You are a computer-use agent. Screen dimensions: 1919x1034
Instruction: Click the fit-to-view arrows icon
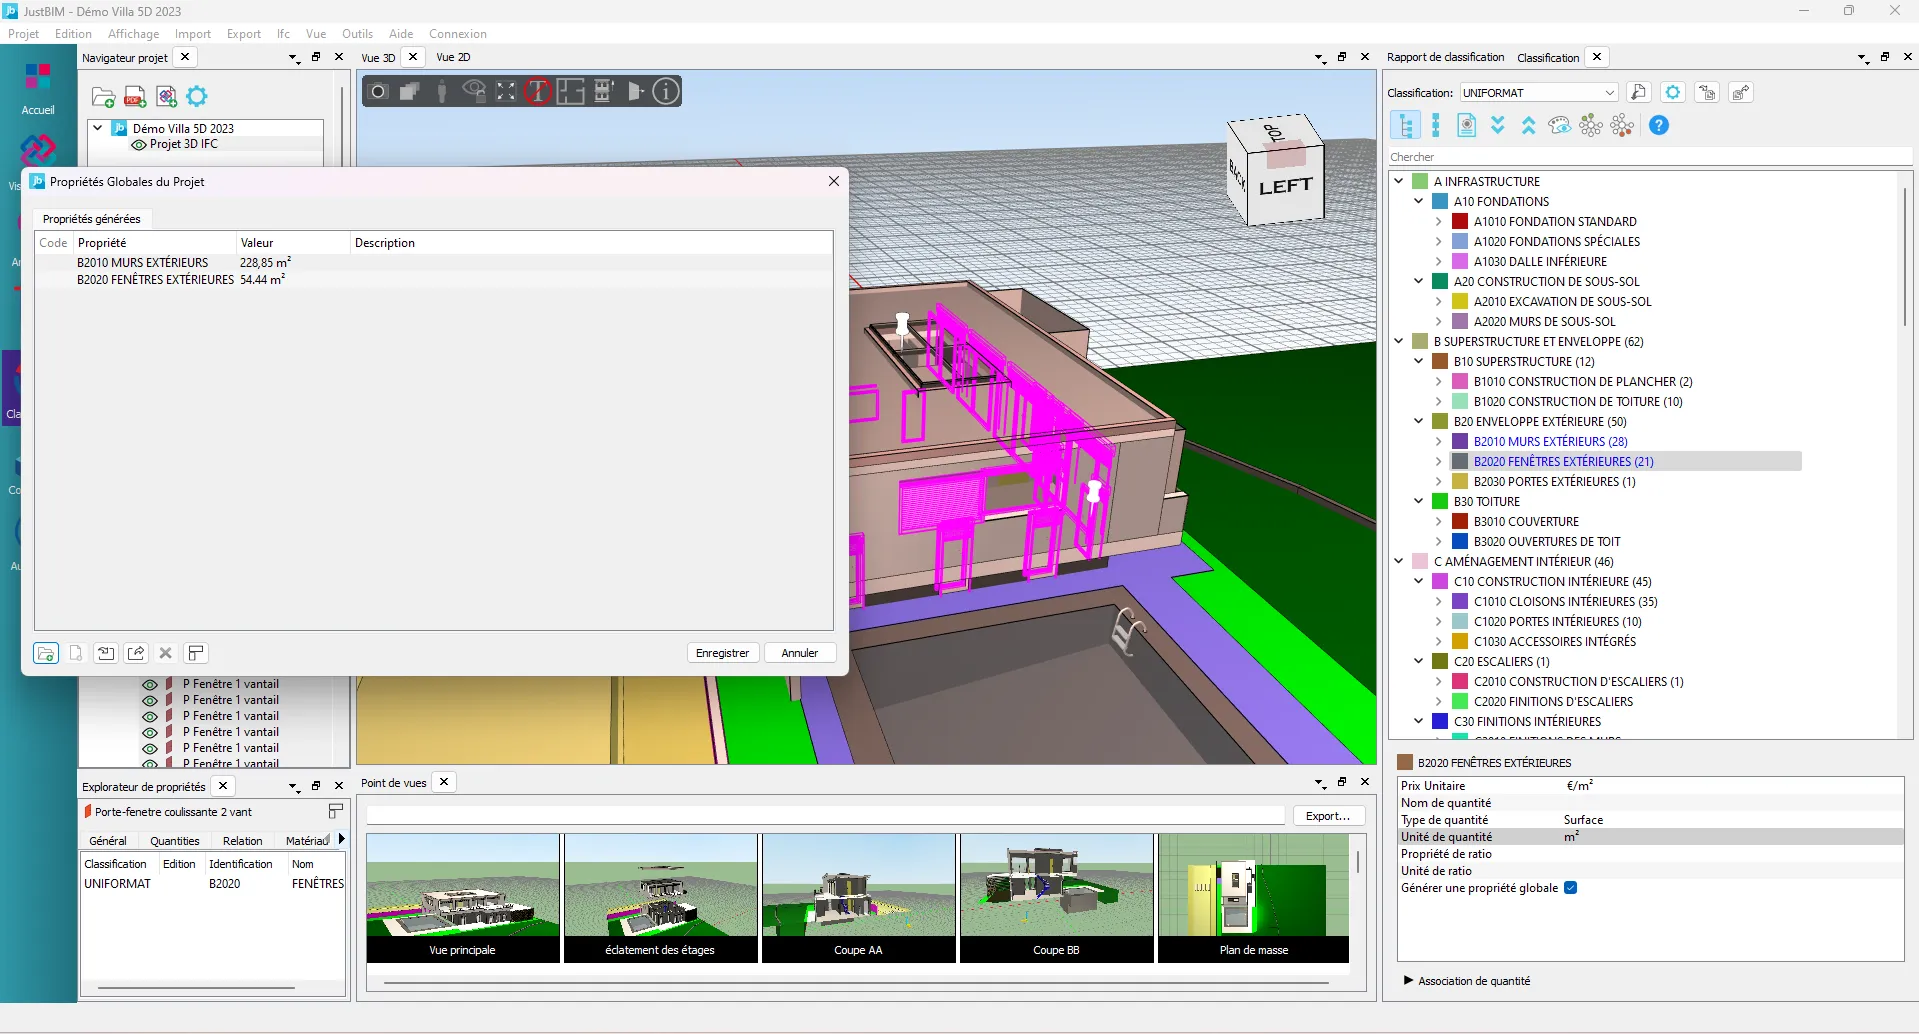tap(506, 92)
